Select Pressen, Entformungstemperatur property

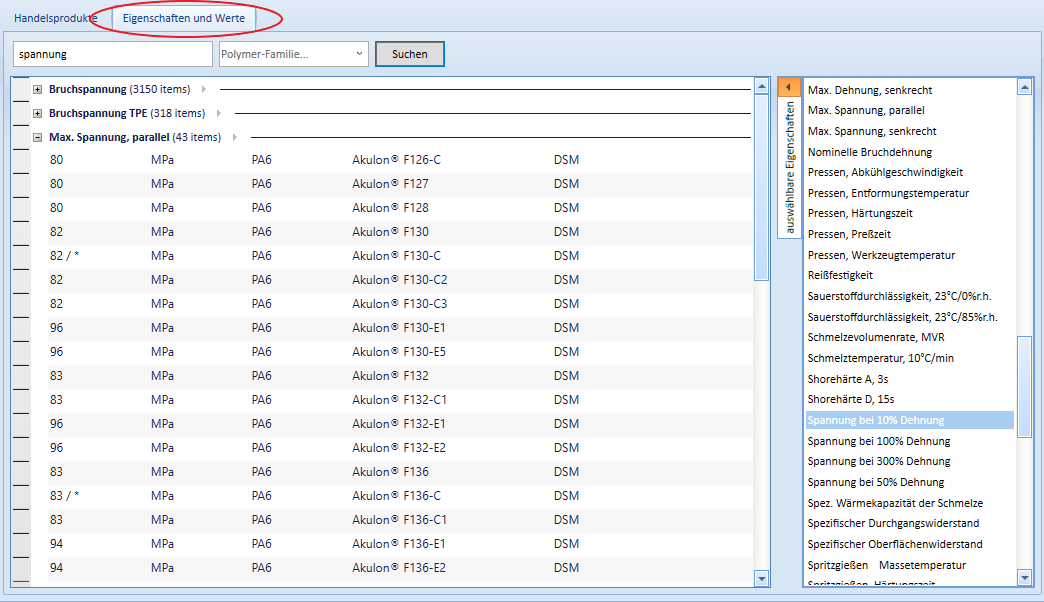888,193
